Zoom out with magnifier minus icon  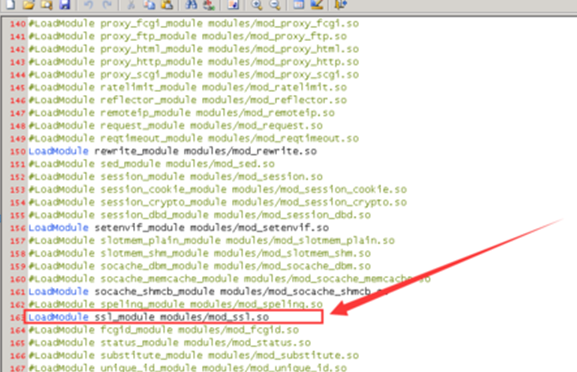(275, 4)
